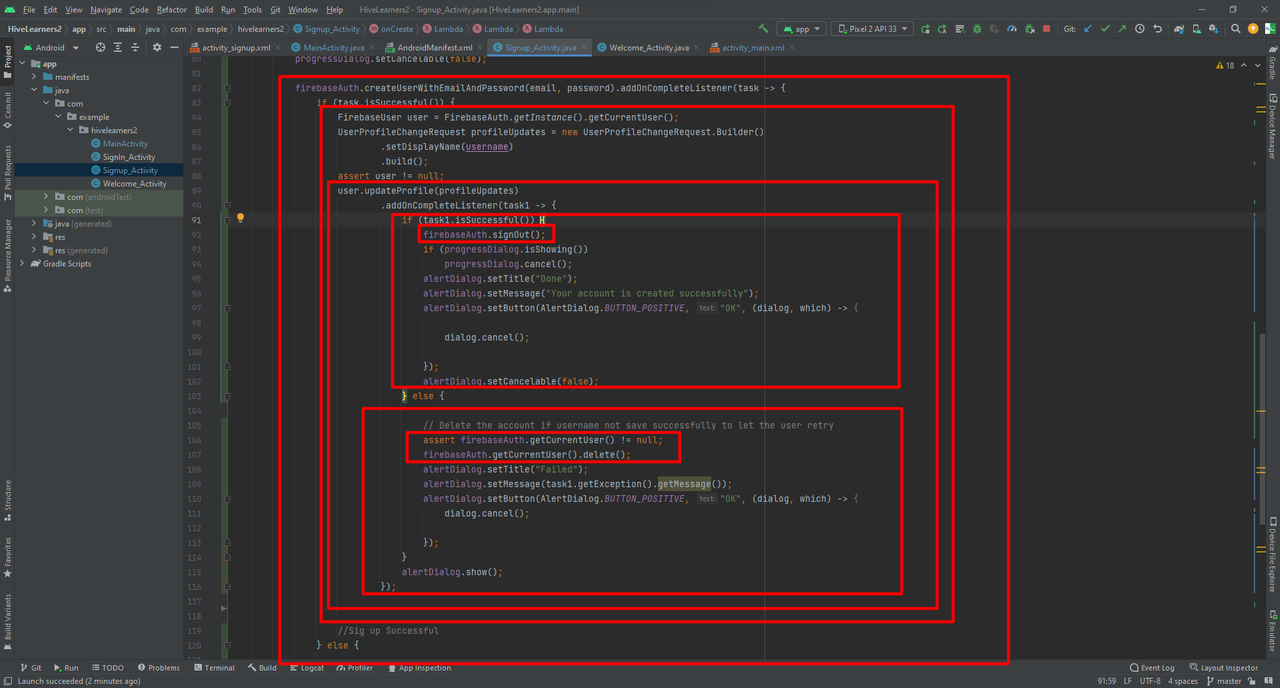Click the Search Everywhere magnifier icon

(1235, 29)
